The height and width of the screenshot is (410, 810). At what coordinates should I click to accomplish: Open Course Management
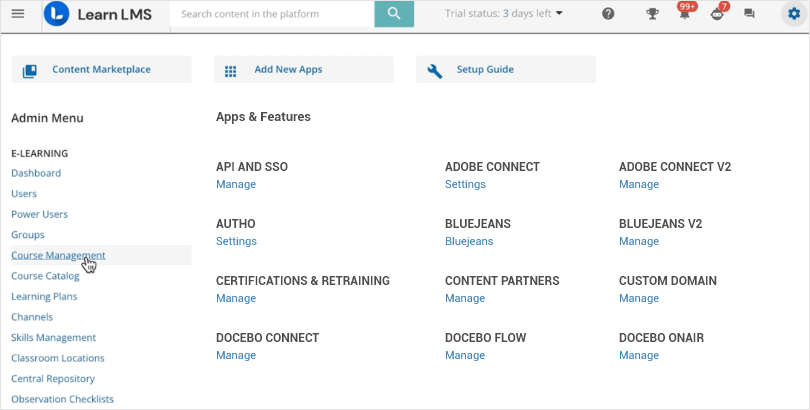click(58, 255)
